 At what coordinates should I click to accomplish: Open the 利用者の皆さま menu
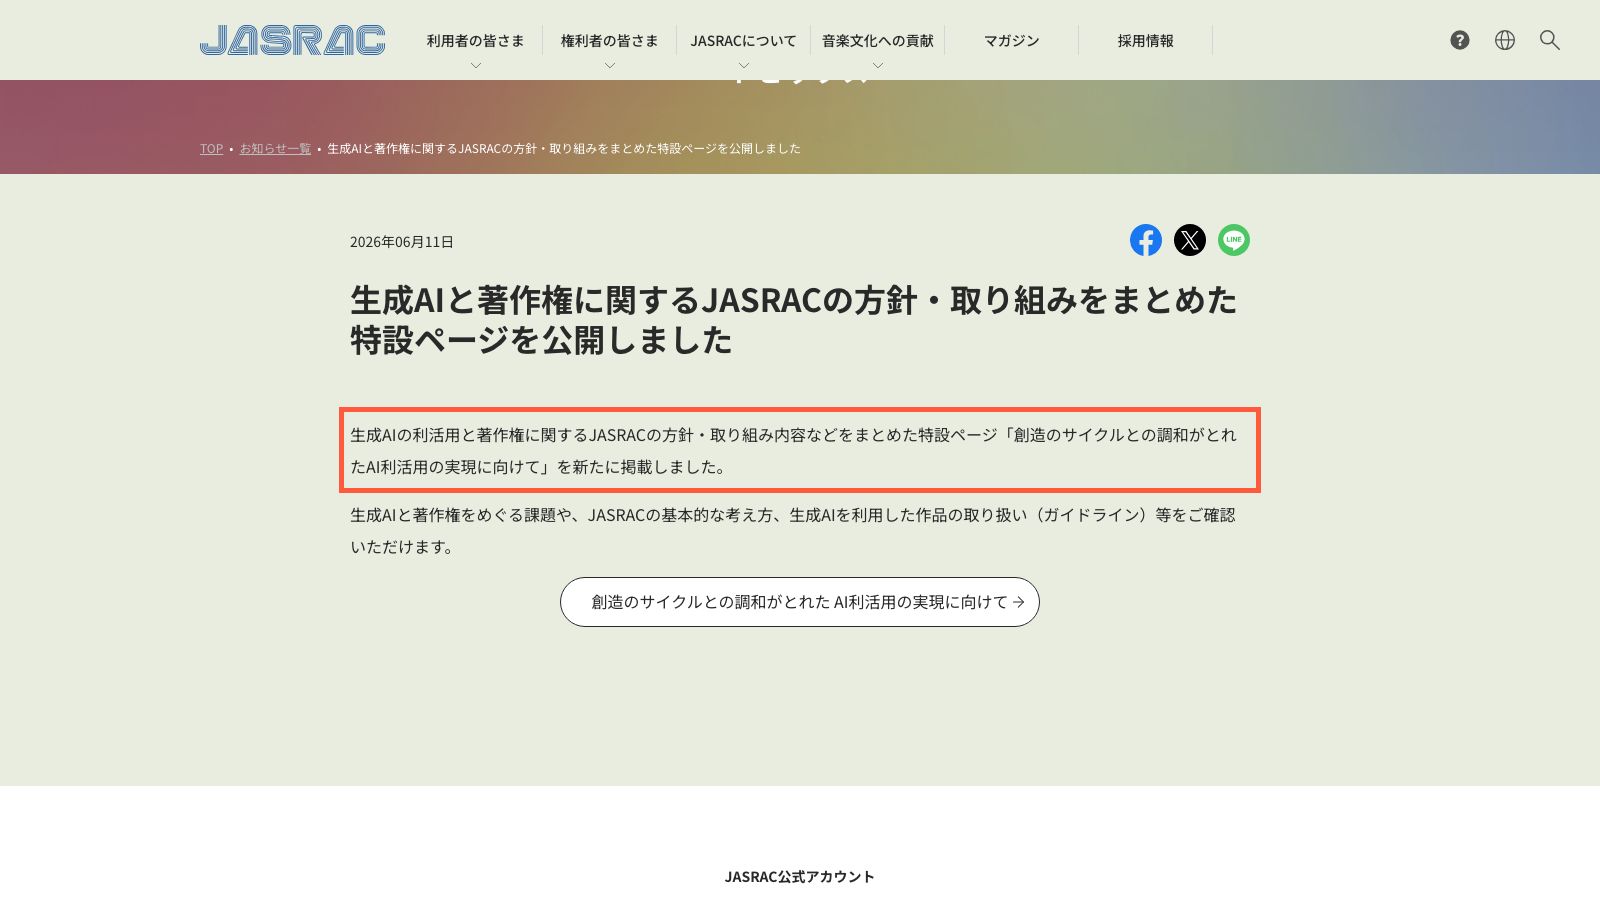click(x=476, y=41)
